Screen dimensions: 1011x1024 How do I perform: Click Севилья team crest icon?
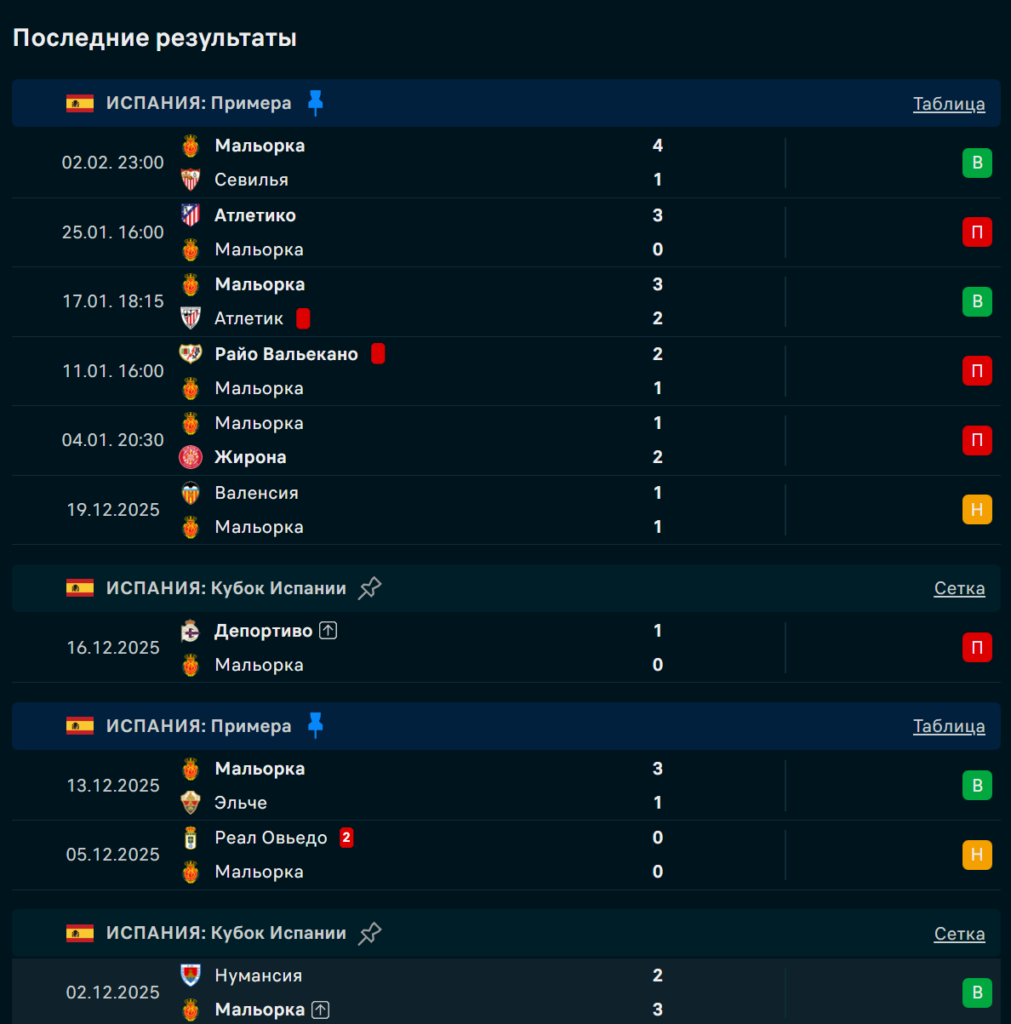tap(190, 180)
